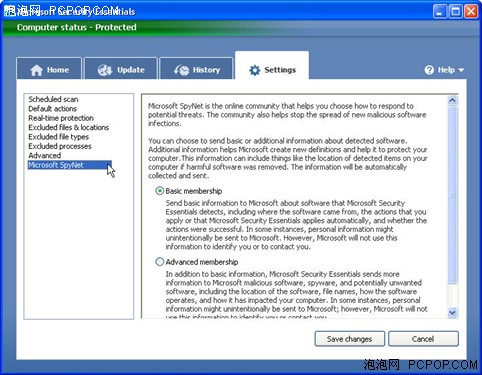Select Advanced membership radio button
482x375 pixels.
(160, 262)
